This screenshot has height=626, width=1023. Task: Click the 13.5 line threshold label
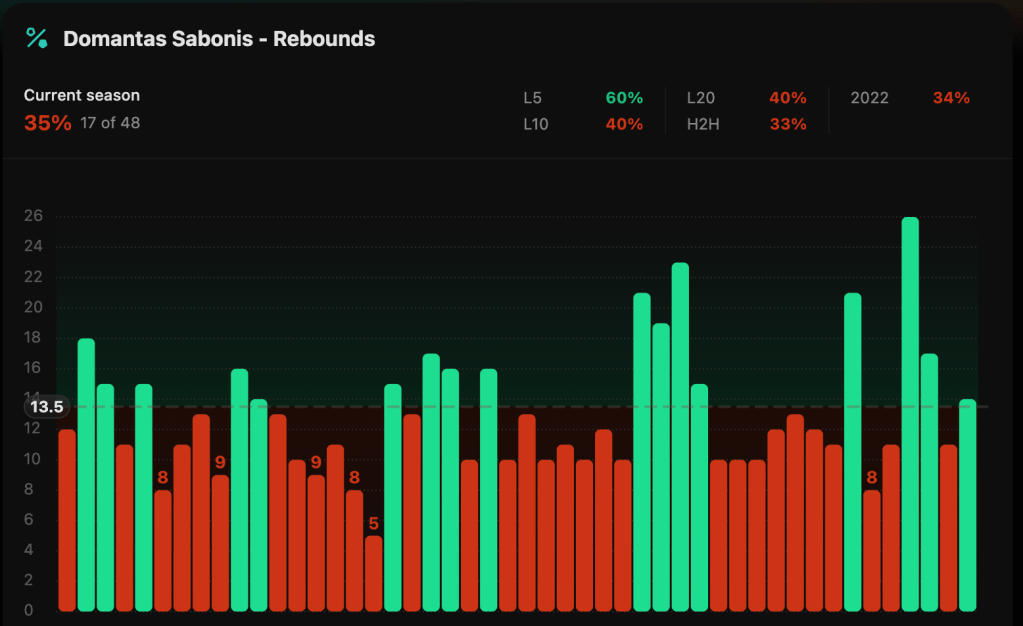coord(47,407)
